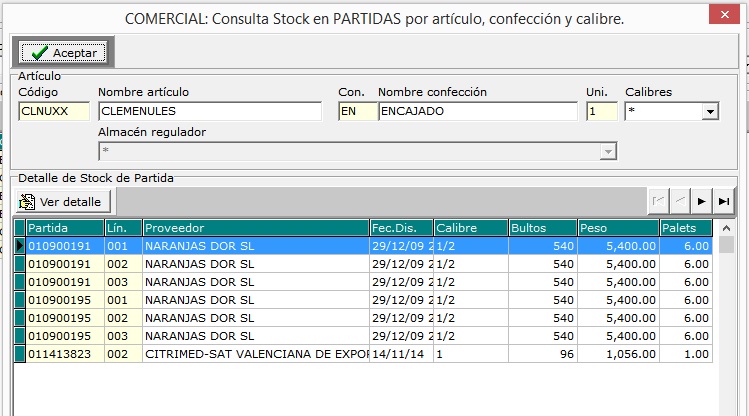Expand the Calibres dropdown

coord(710,112)
